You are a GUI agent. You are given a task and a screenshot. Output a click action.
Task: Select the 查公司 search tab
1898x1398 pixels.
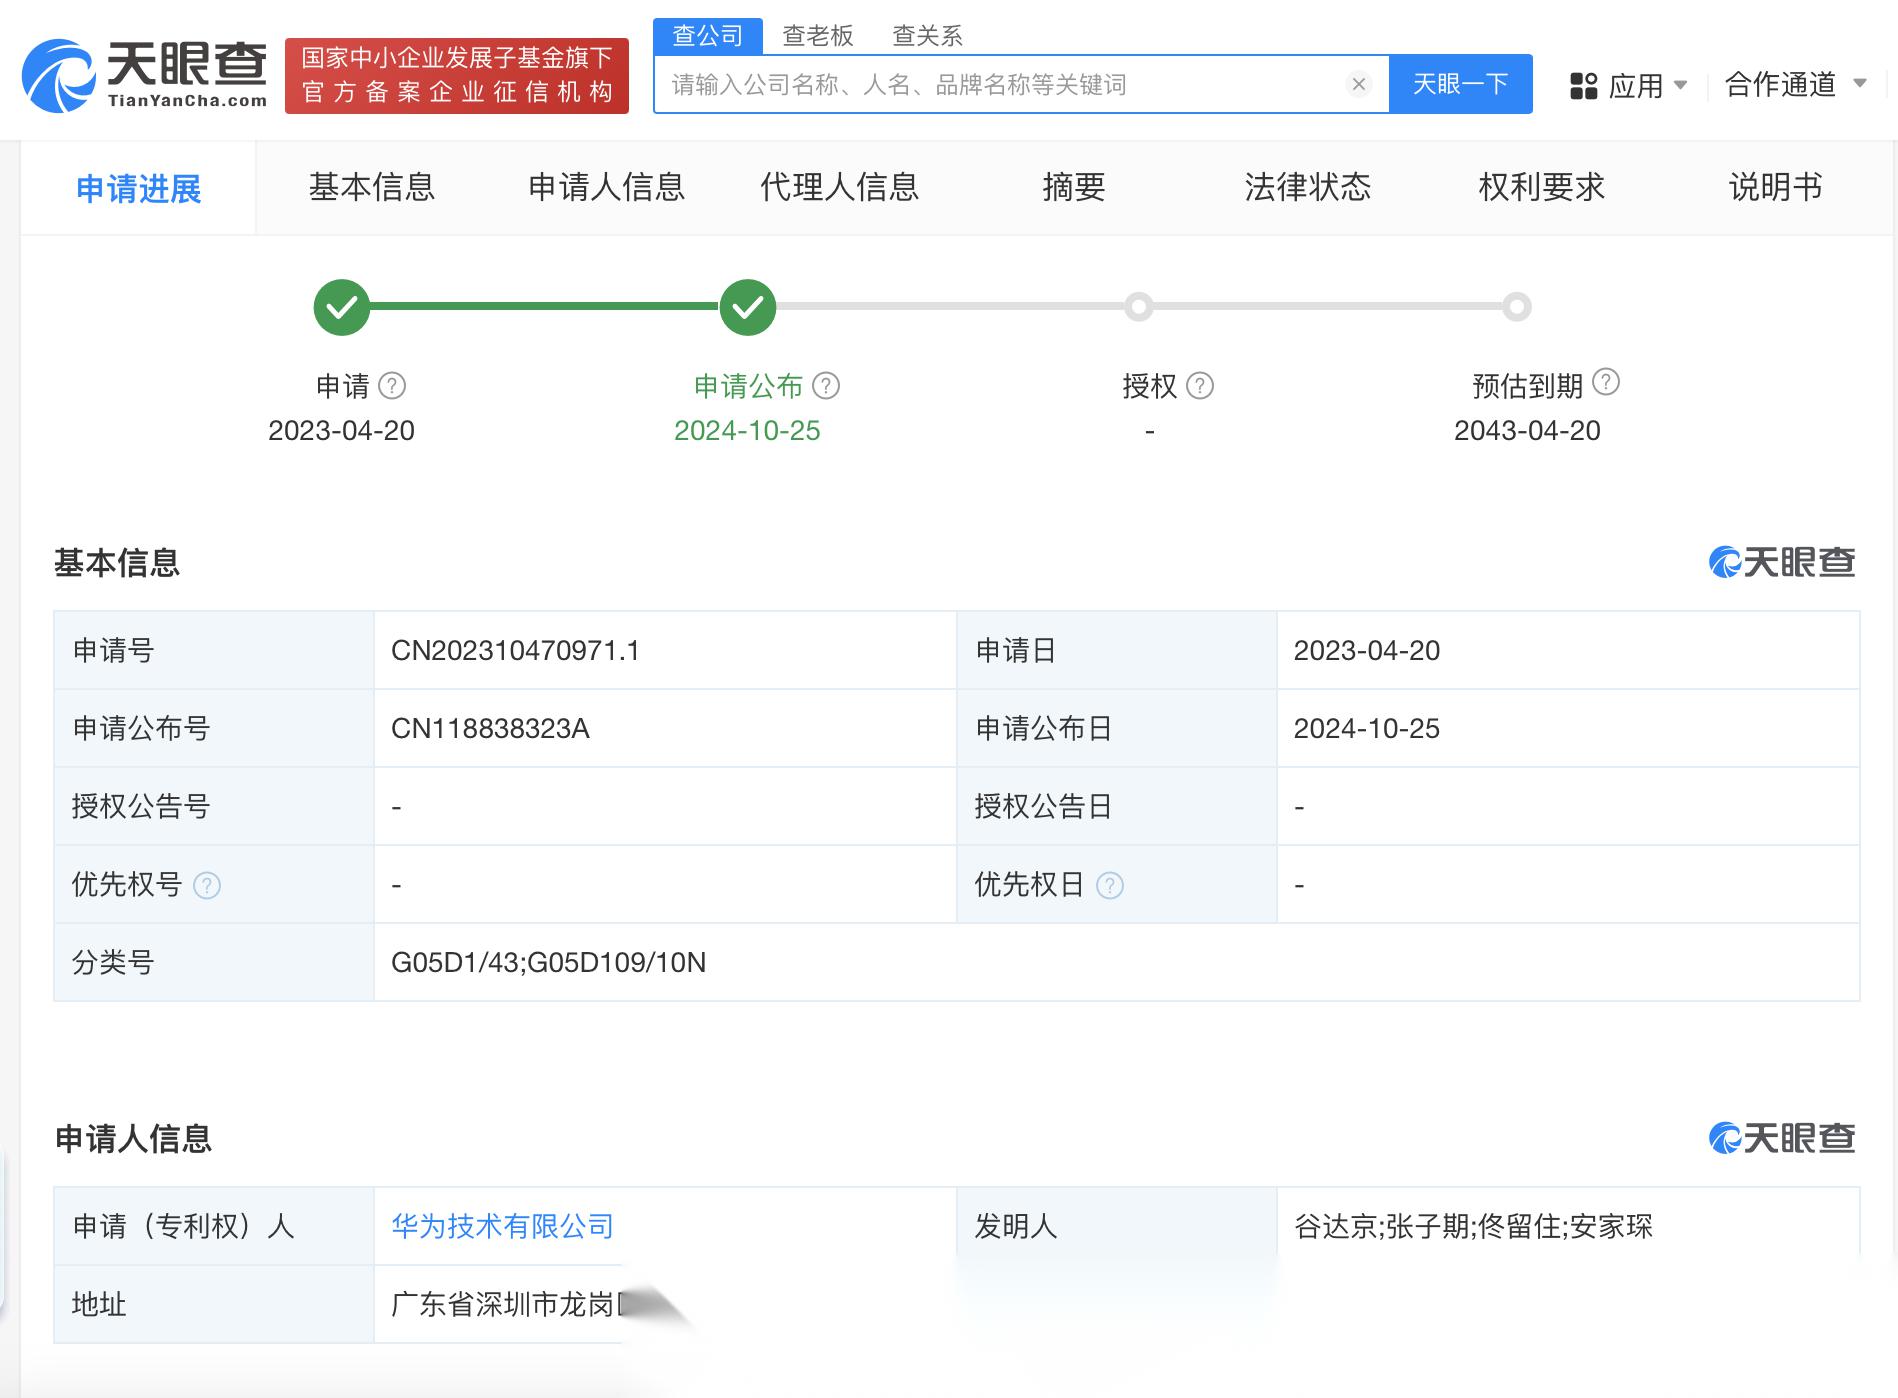coord(708,36)
